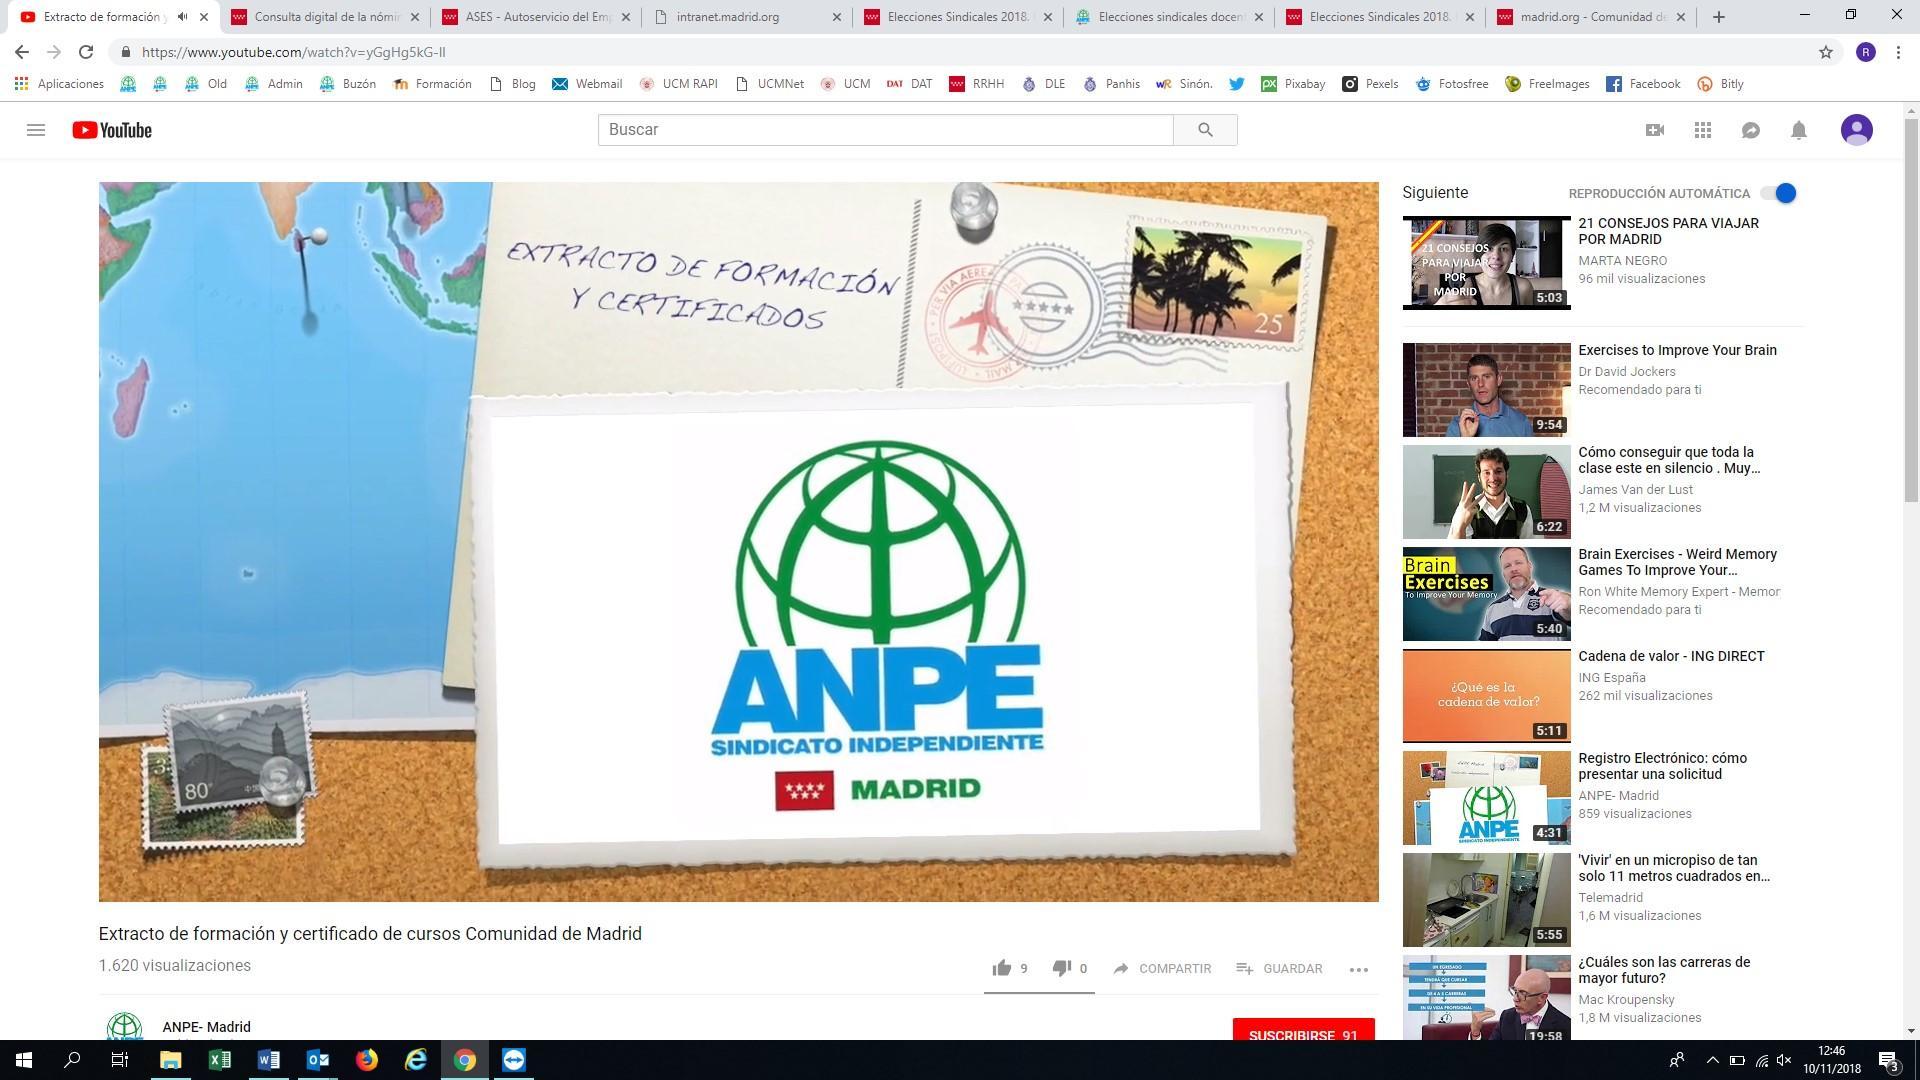This screenshot has height=1080, width=1920.
Task: Open the Facebook bookmark
Action: 1643,84
